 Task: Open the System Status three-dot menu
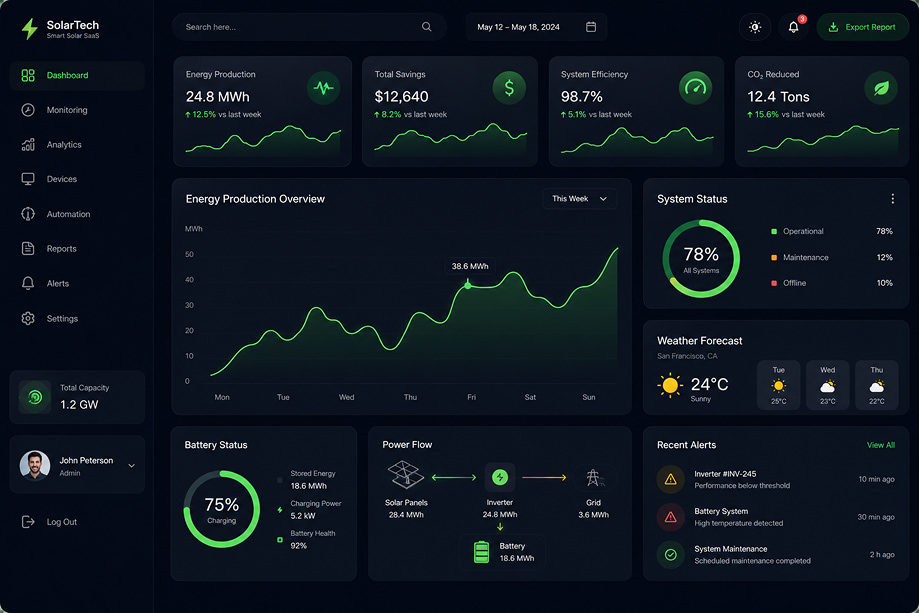tap(893, 199)
